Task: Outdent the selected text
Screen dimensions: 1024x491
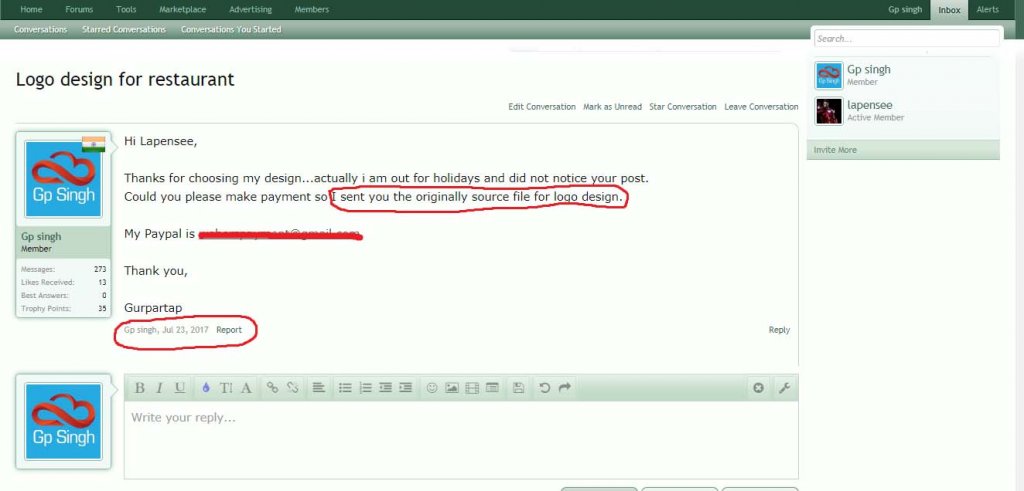Action: tap(385, 388)
